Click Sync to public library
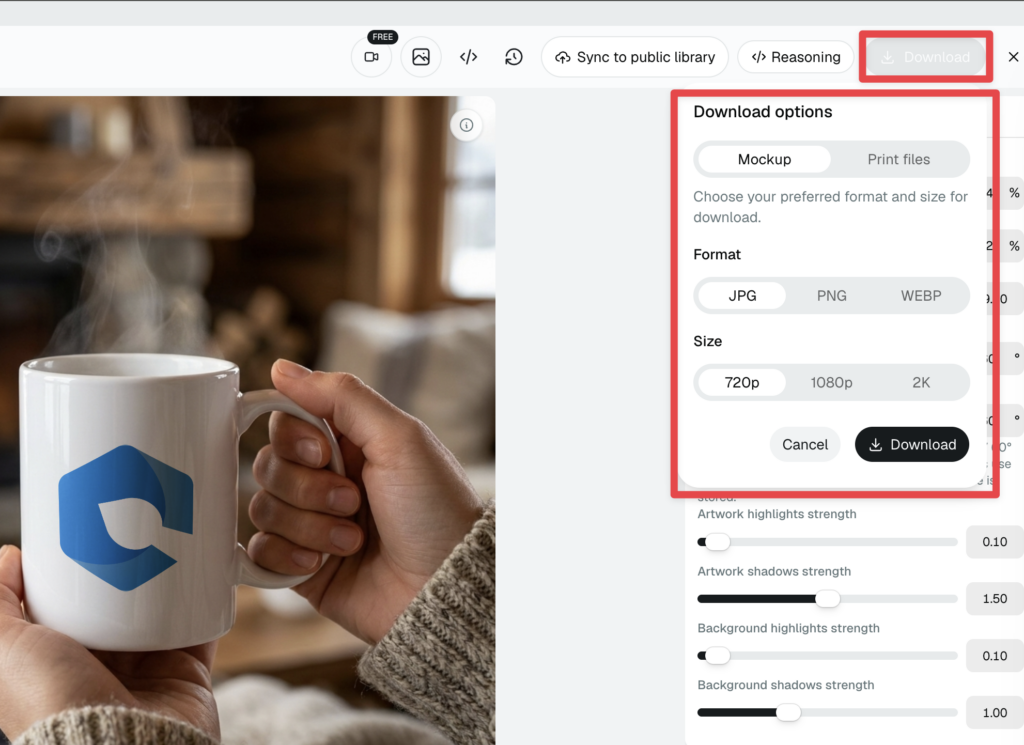 coord(635,57)
